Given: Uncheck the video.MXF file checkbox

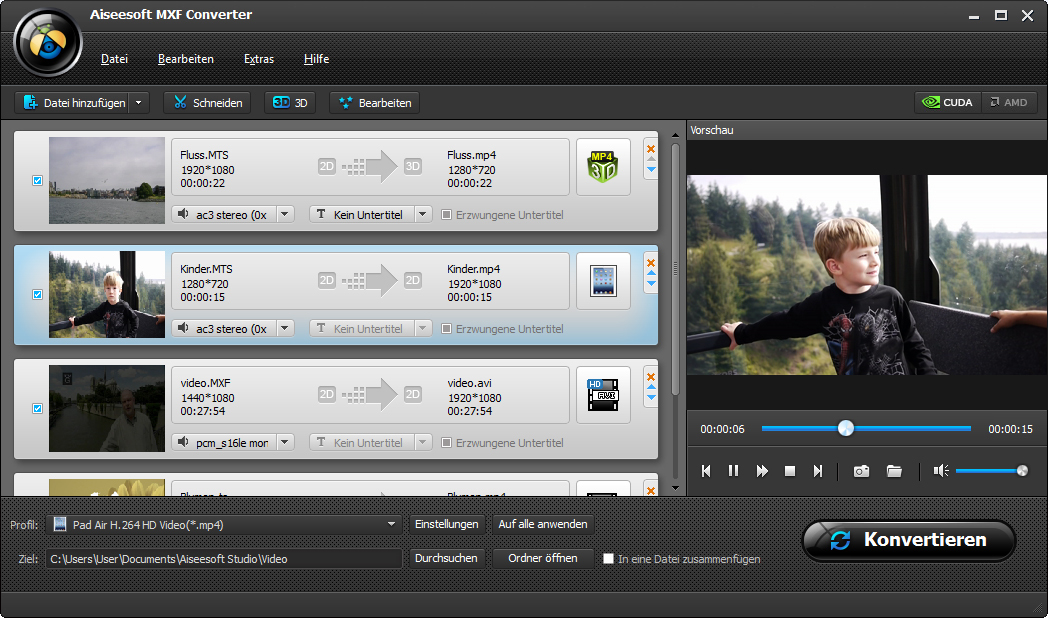Looking at the screenshot, I should tap(37, 408).
